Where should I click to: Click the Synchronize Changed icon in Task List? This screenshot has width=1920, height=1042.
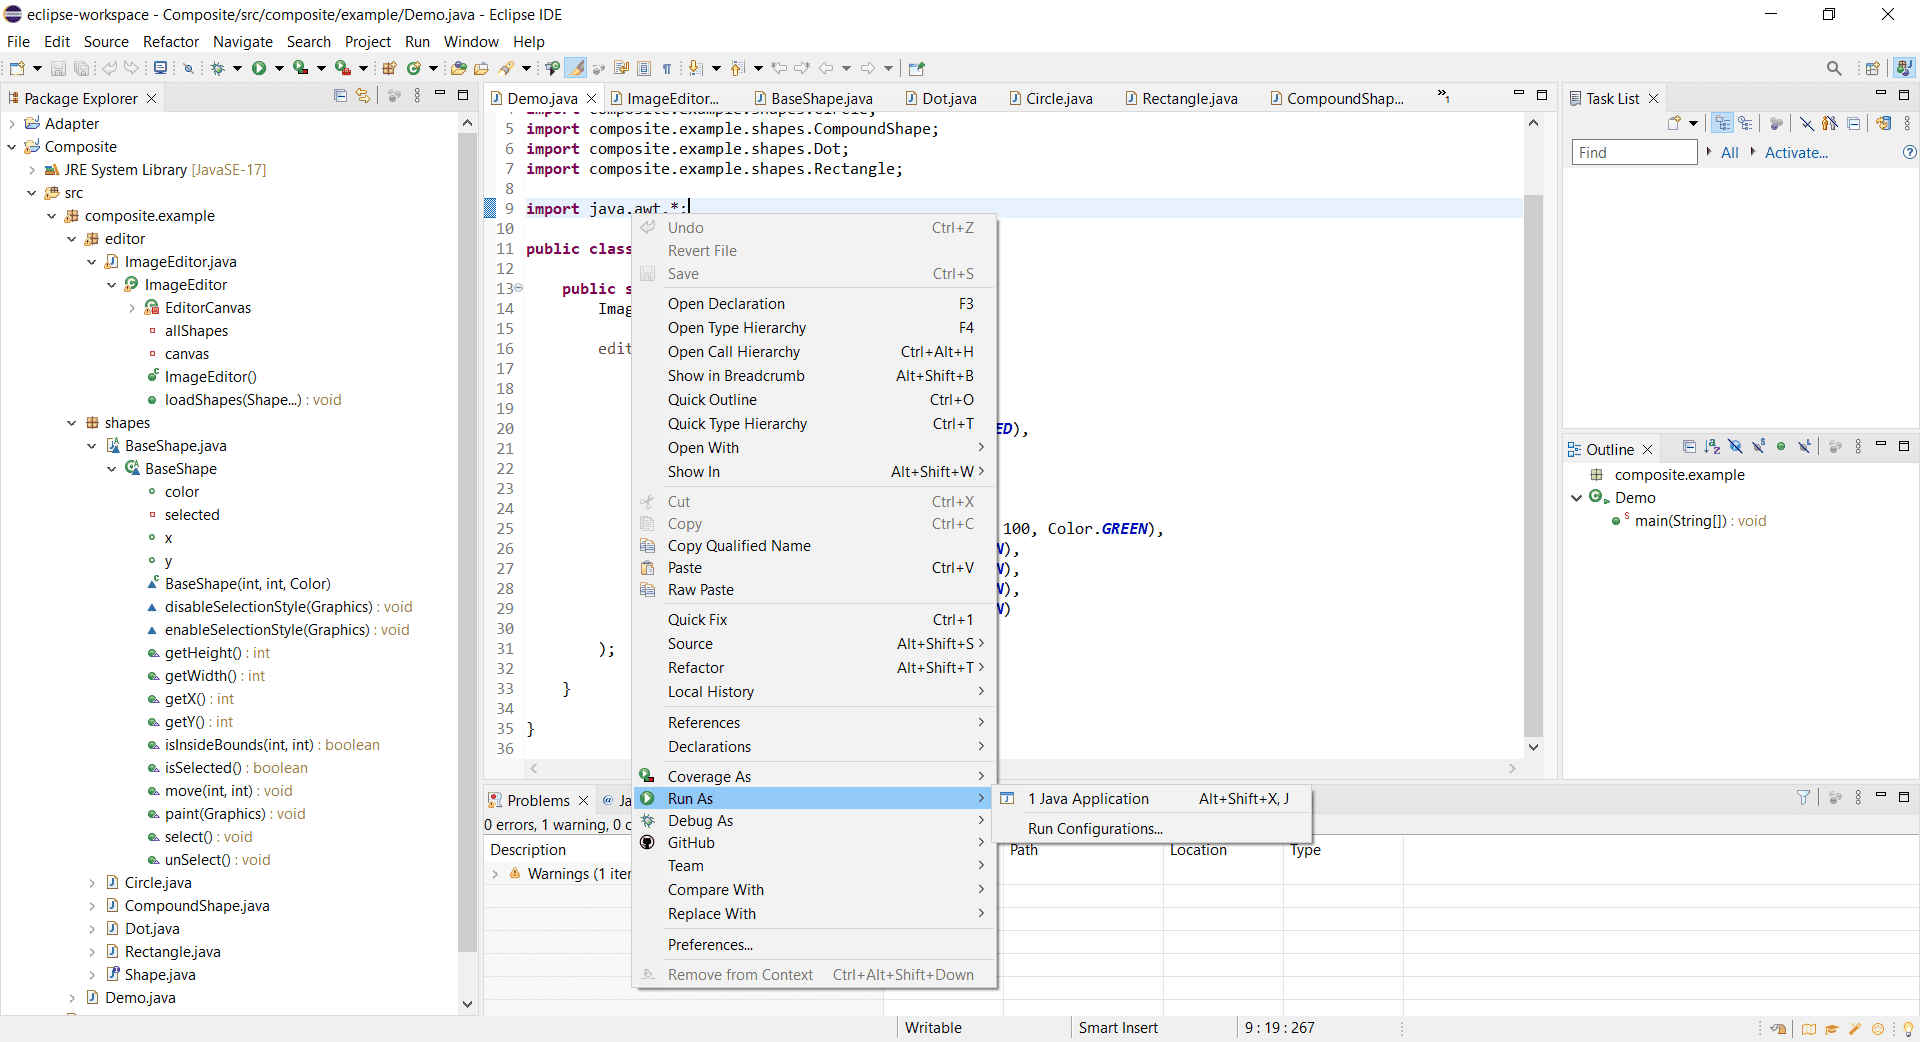coord(1883,123)
